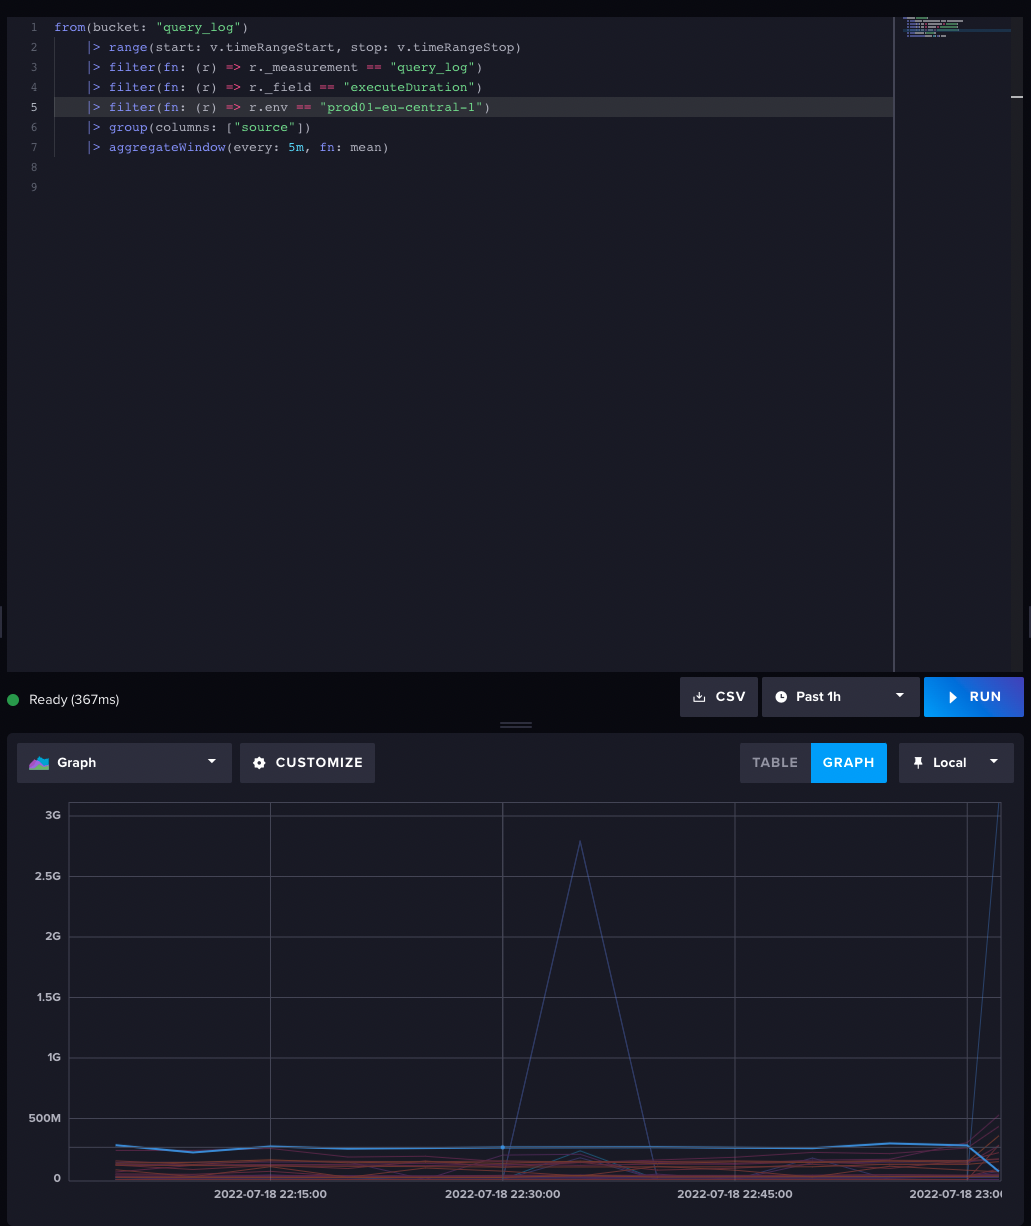The image size is (1031, 1226).
Task: Click the 2.5G y-axis label
Action: coord(48,876)
